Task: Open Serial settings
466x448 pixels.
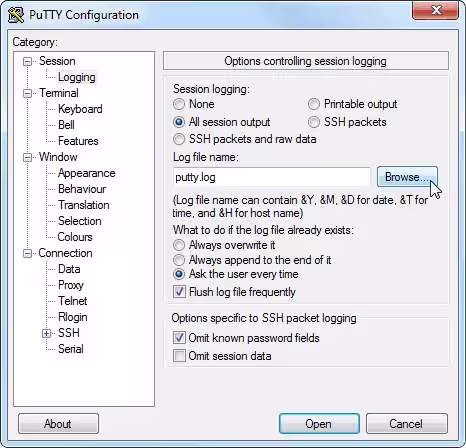Action: point(71,349)
